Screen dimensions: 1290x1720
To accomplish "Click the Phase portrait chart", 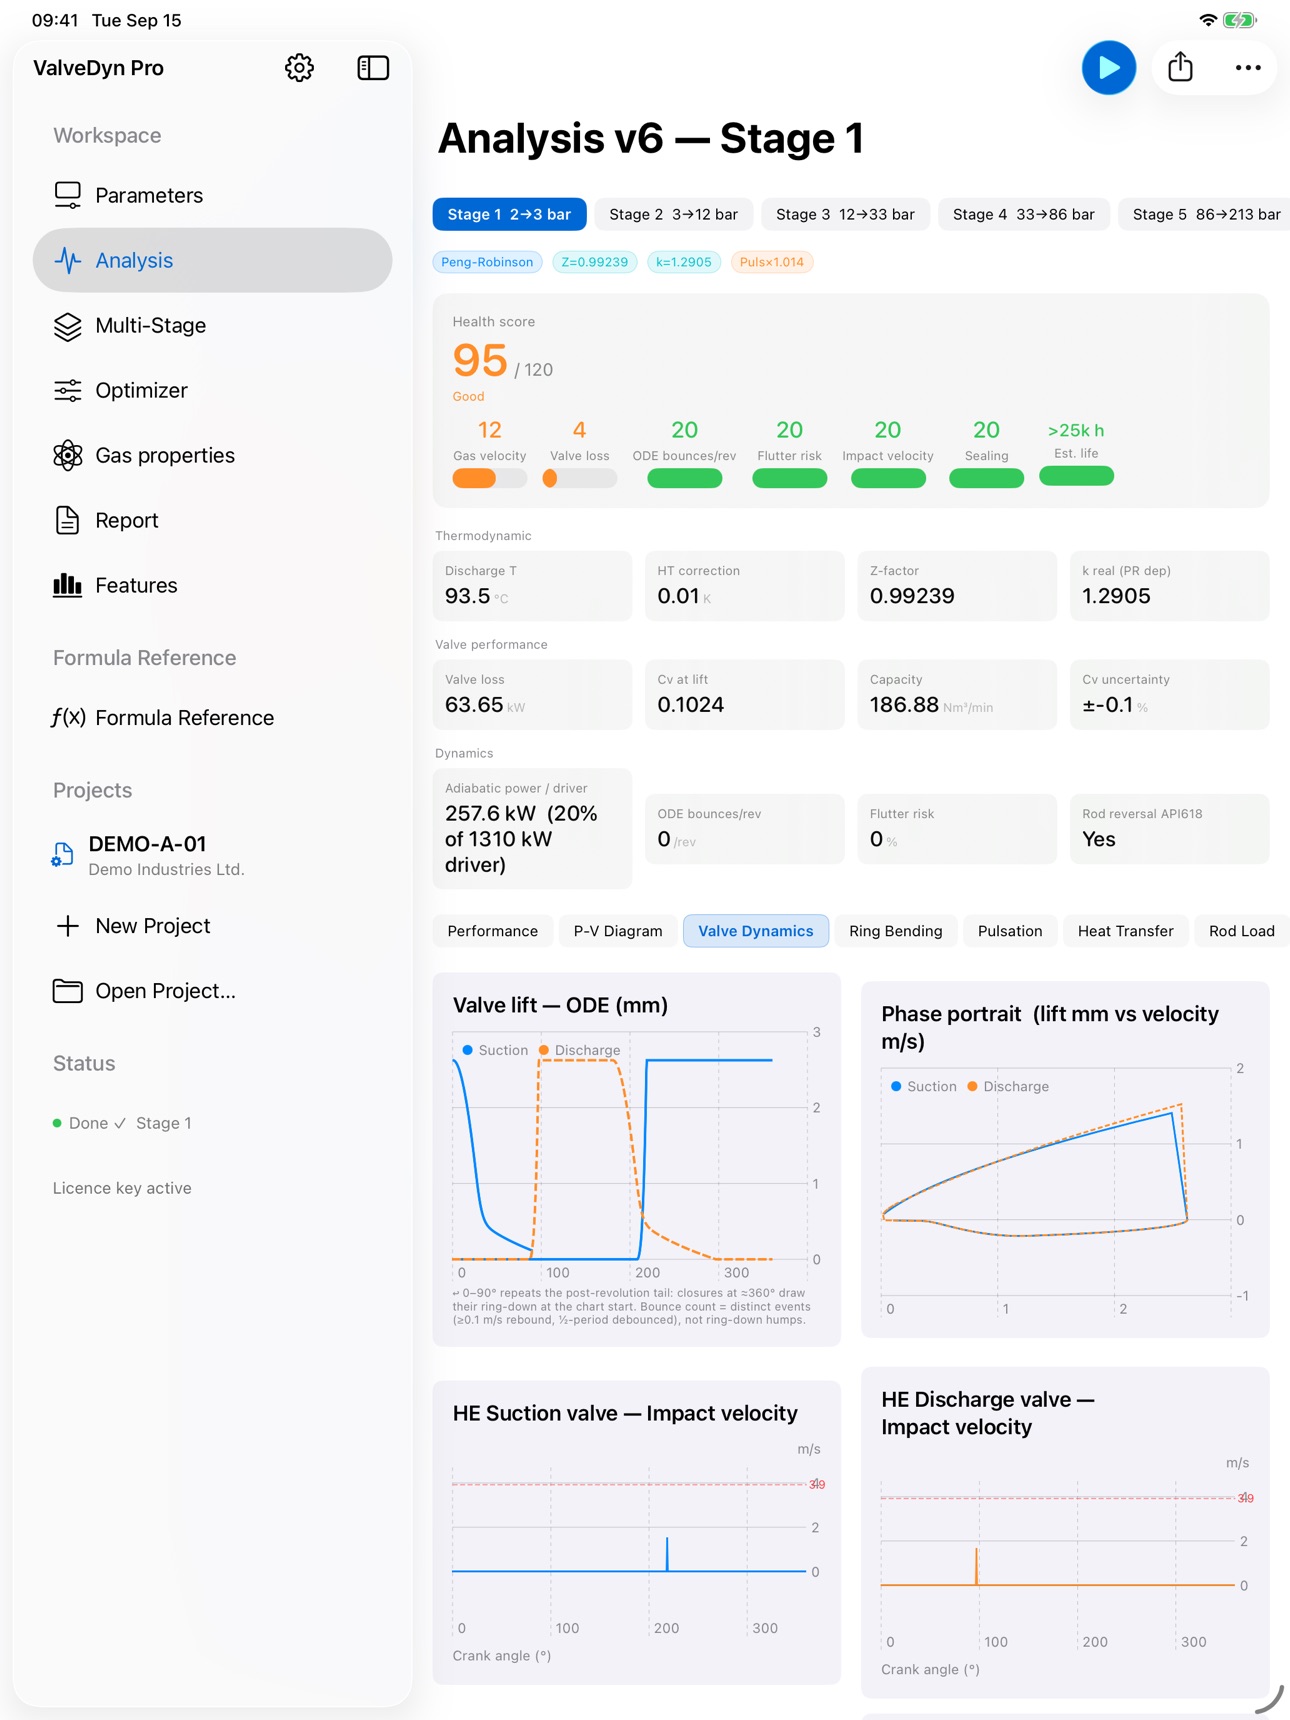I will point(1065,1160).
